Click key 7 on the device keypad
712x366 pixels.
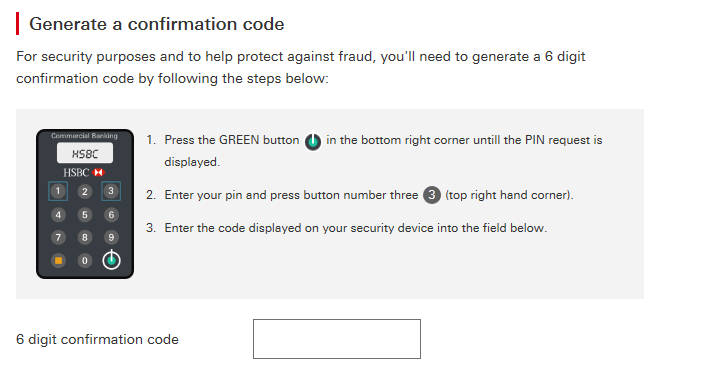click(58, 237)
